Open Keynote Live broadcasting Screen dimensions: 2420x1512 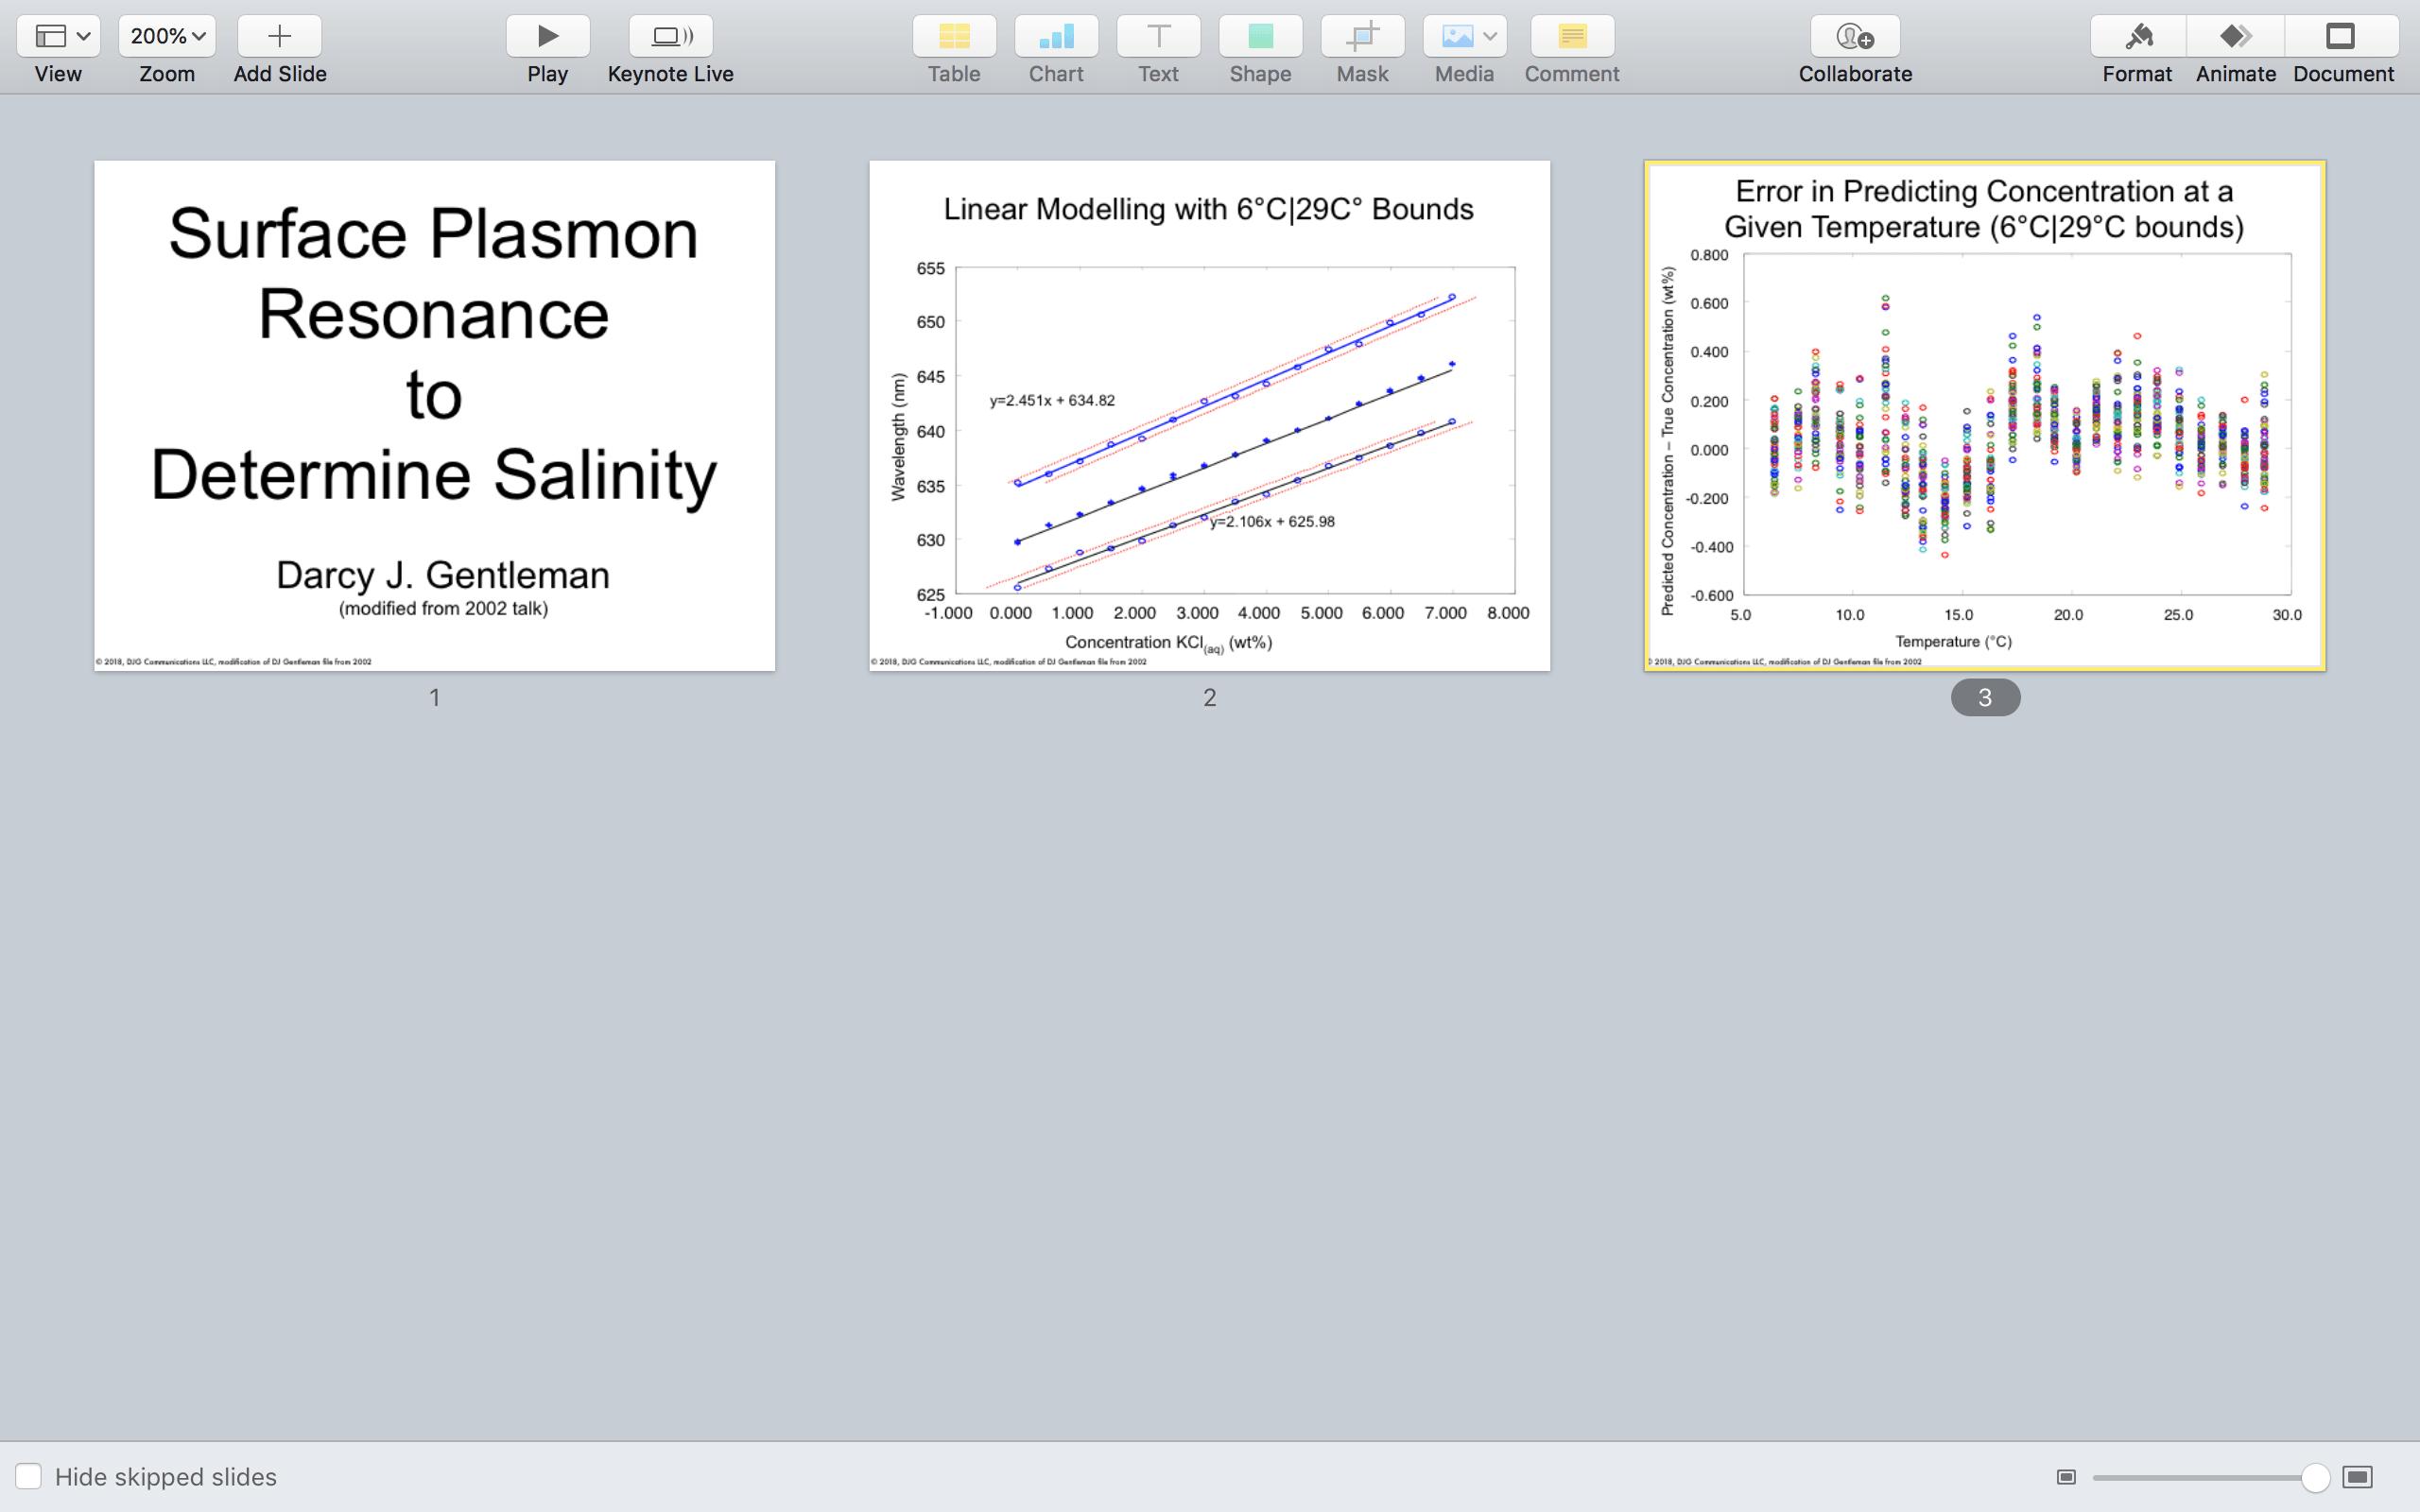pyautogui.click(x=670, y=37)
